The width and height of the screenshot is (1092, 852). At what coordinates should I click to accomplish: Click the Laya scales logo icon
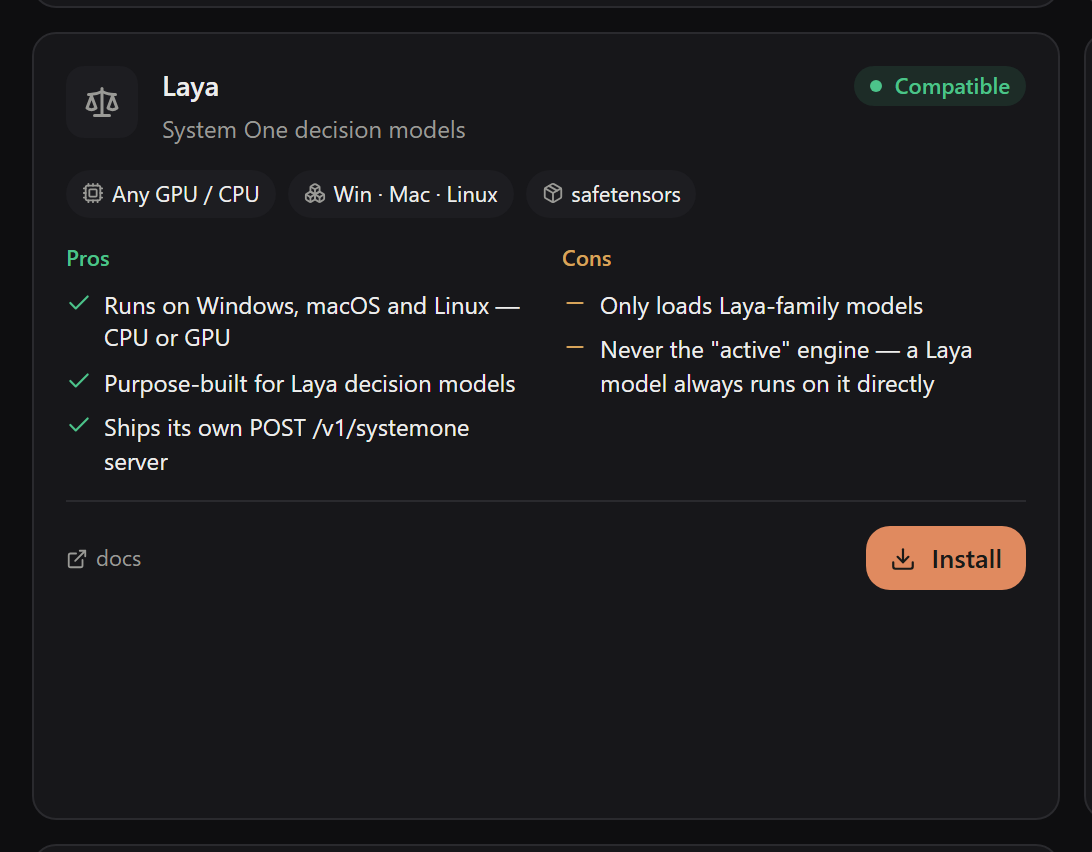[x=102, y=102]
